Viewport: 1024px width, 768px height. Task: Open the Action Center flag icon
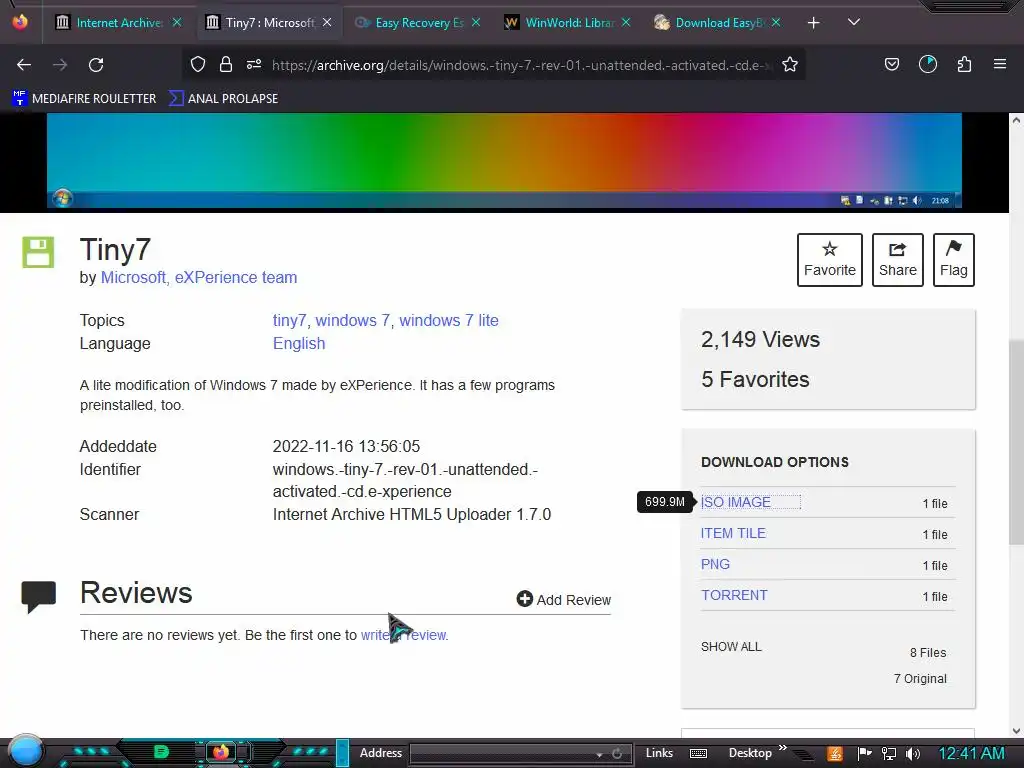865,754
